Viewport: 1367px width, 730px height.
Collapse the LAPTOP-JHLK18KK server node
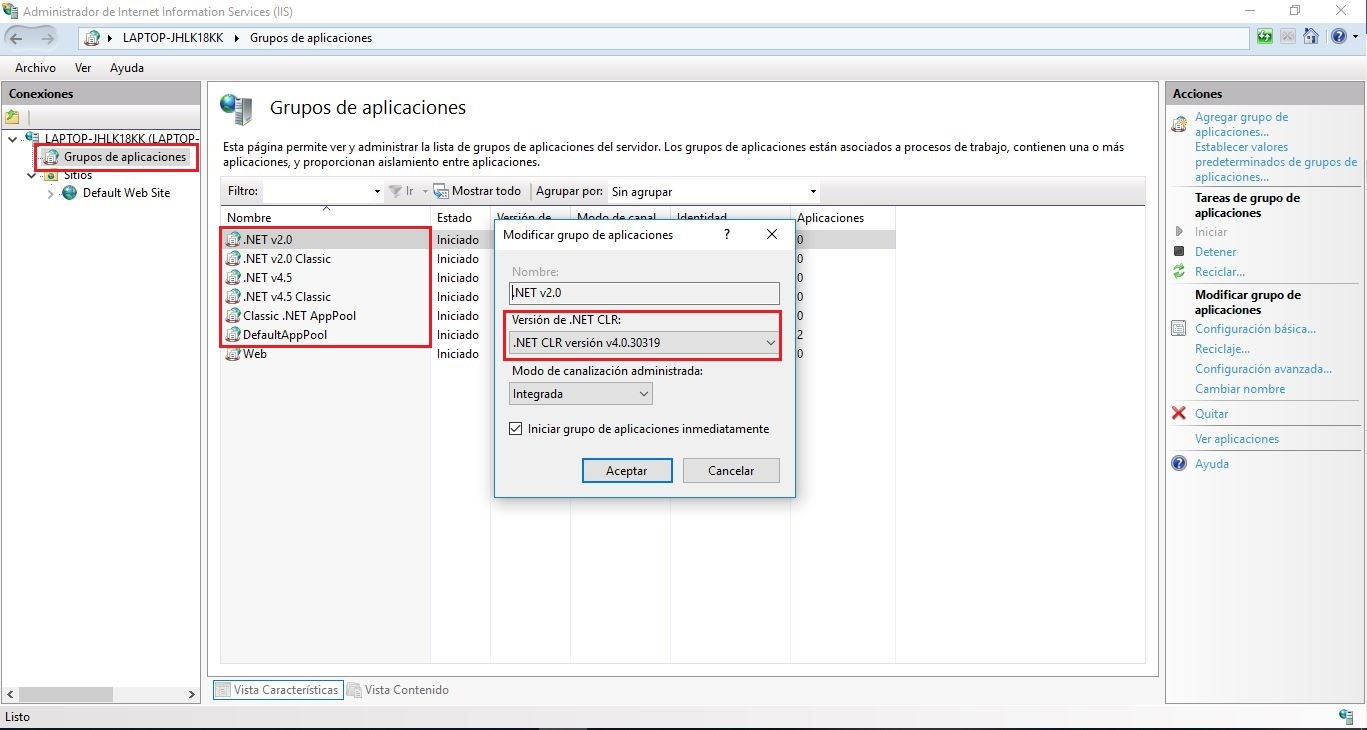coord(13,139)
